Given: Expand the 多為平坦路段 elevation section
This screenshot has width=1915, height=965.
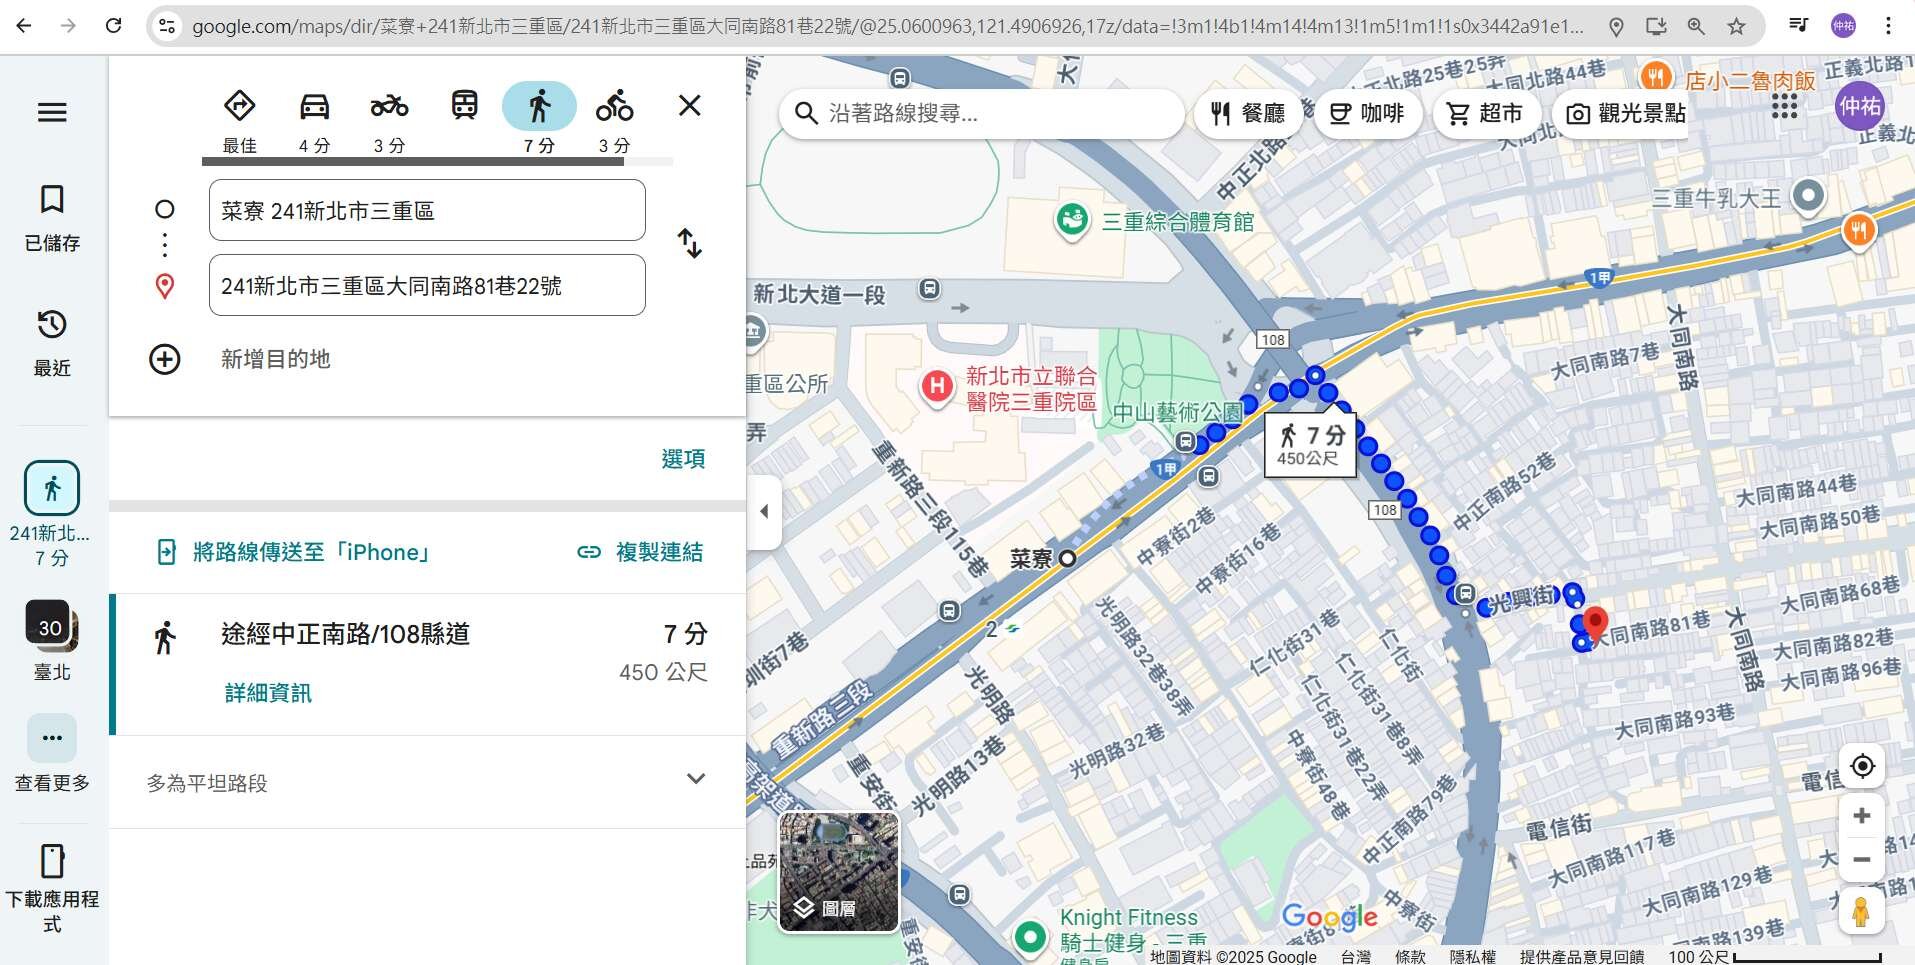Looking at the screenshot, I should [696, 780].
